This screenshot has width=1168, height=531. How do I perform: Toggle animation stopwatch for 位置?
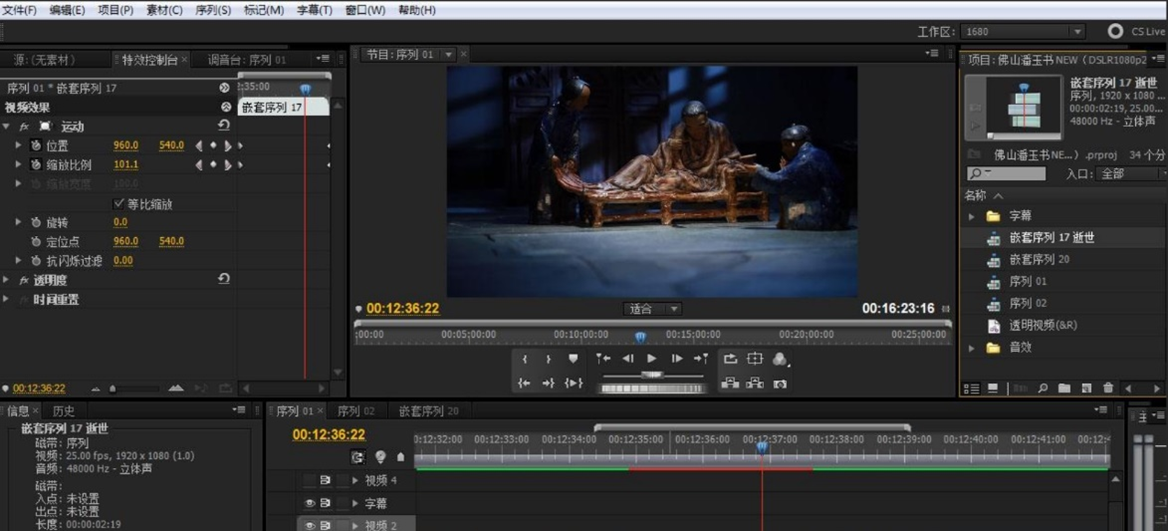pos(36,145)
